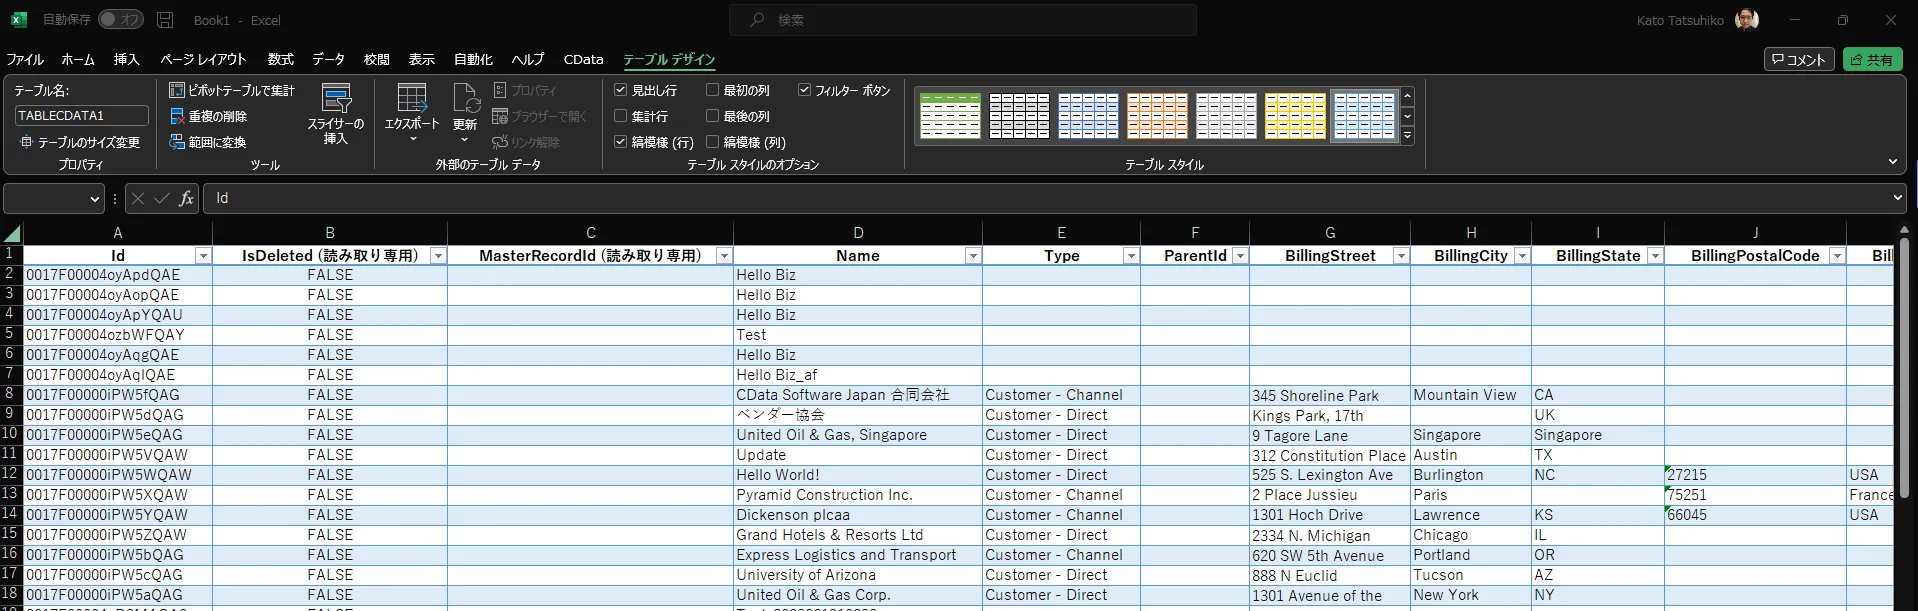Open the コメント comments button
The image size is (1918, 611).
[1798, 60]
